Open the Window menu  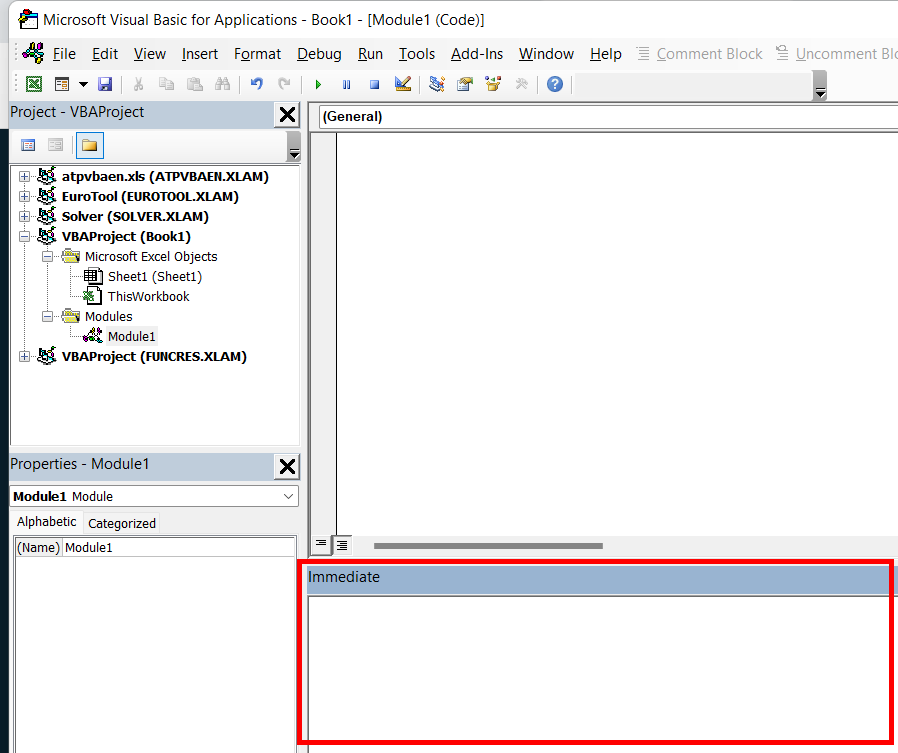(546, 54)
